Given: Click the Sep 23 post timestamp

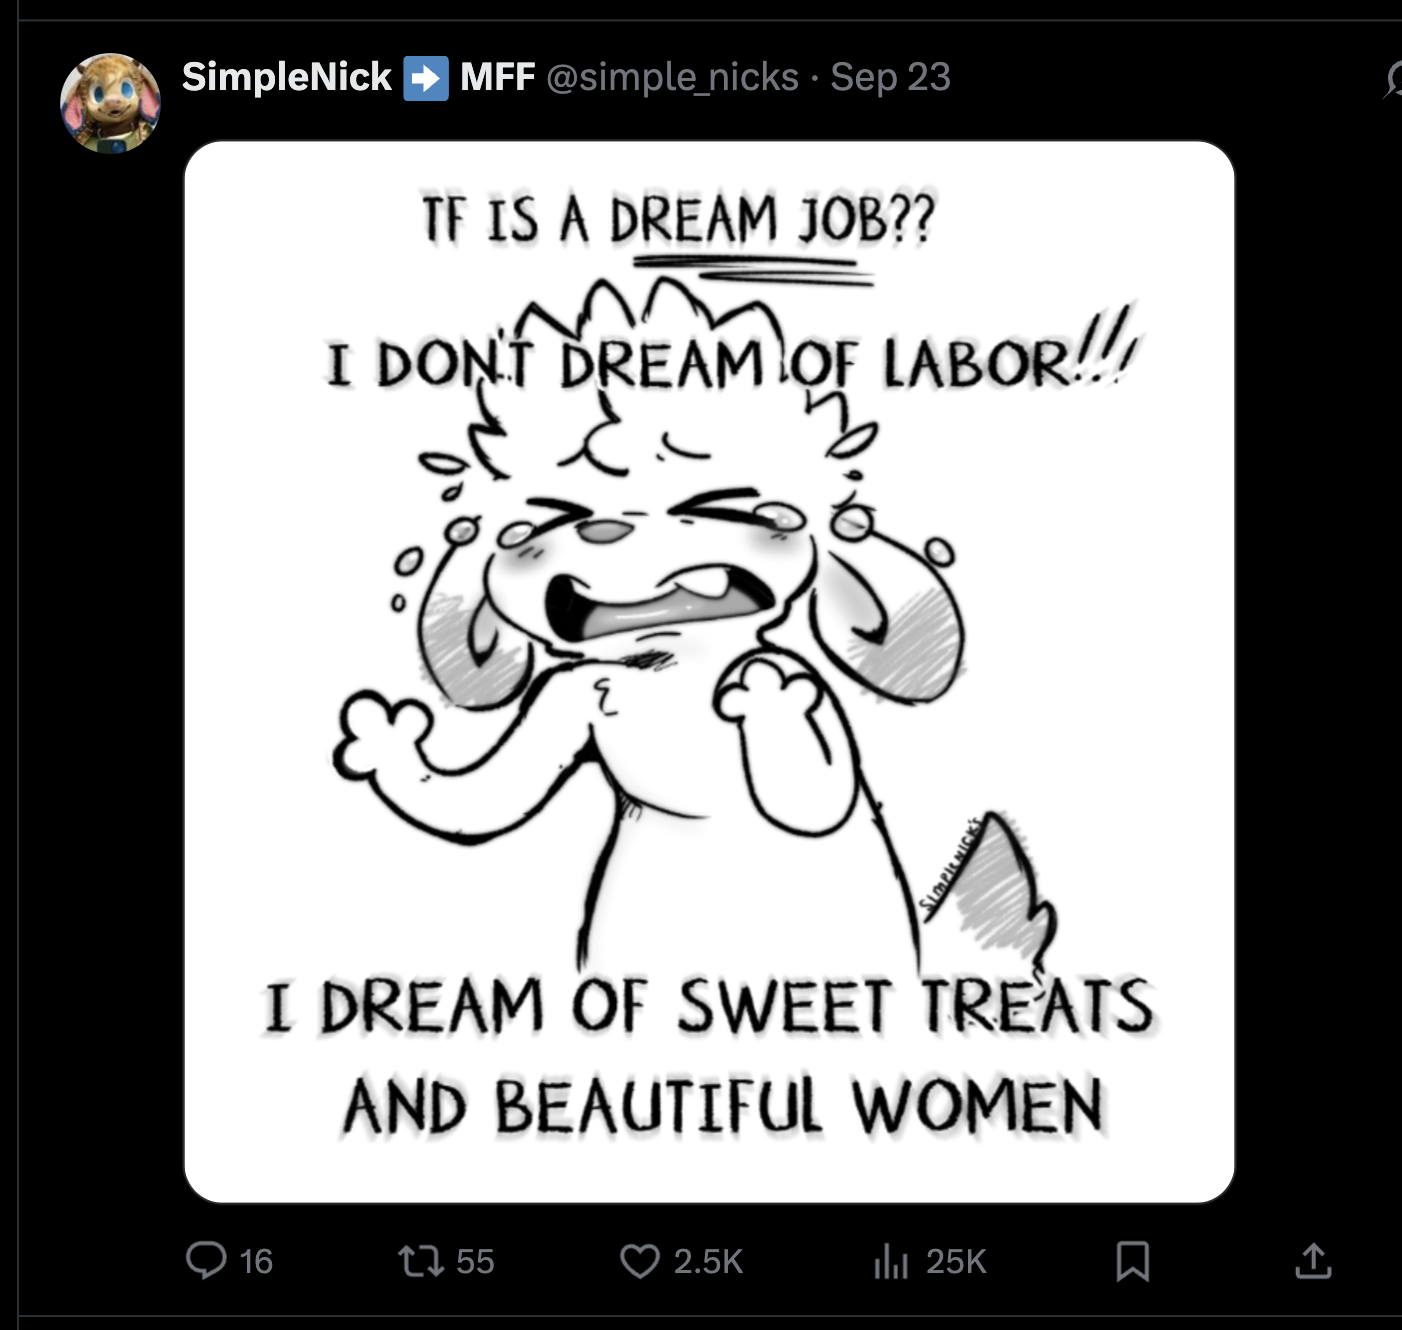Looking at the screenshot, I should pyautogui.click(x=890, y=77).
